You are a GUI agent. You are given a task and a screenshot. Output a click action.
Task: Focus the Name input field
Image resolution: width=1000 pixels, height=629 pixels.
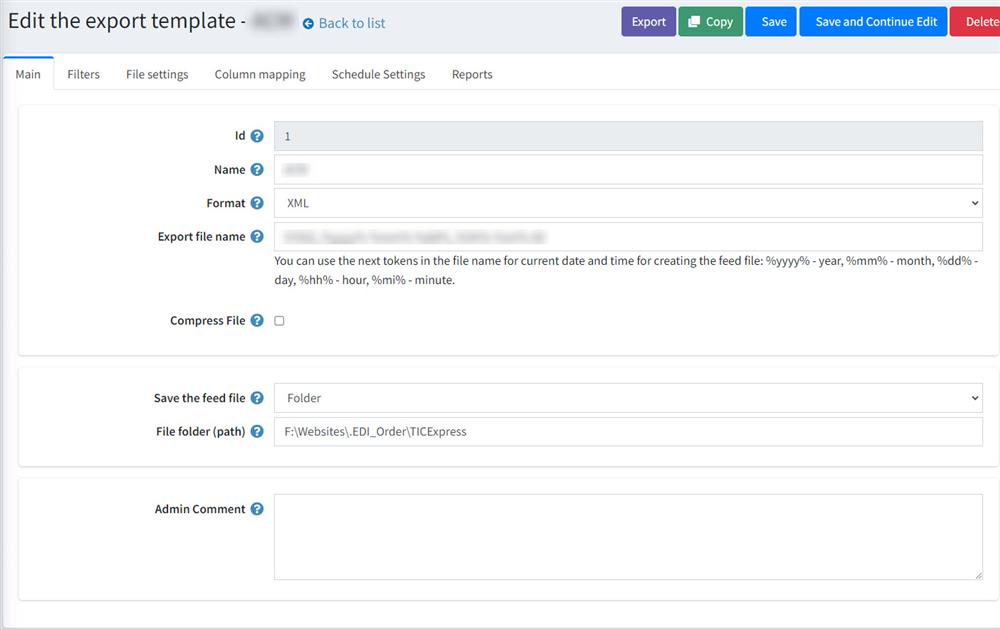click(628, 170)
